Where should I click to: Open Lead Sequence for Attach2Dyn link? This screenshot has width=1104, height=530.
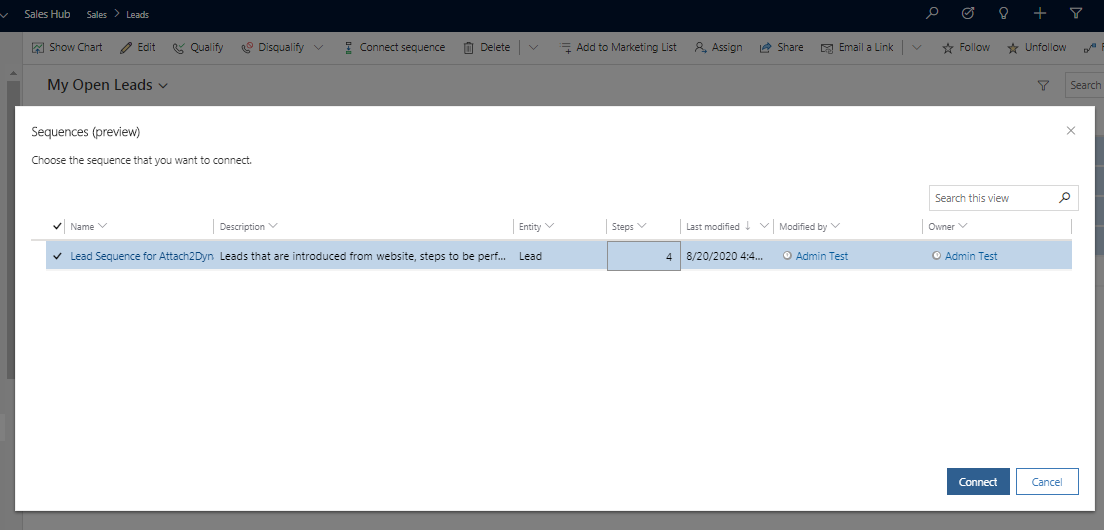(x=141, y=256)
